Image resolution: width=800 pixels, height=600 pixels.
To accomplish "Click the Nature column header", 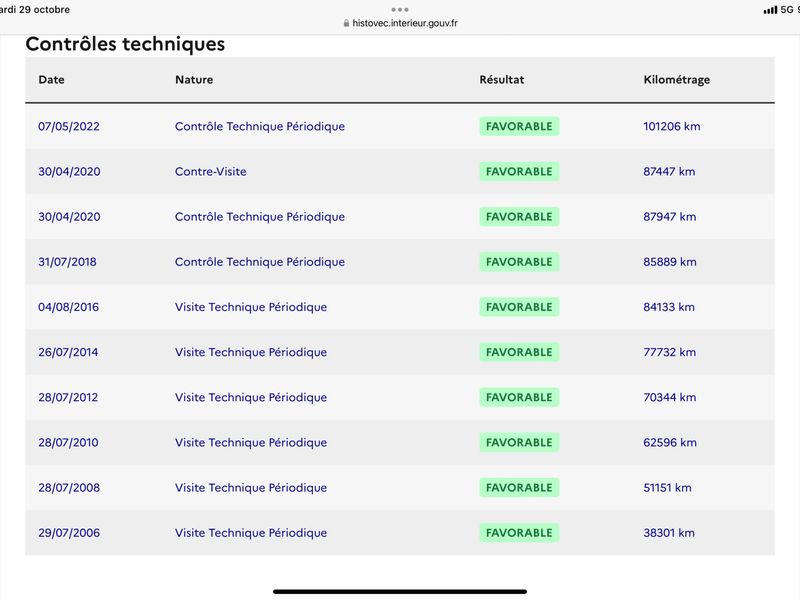I will (x=194, y=80).
